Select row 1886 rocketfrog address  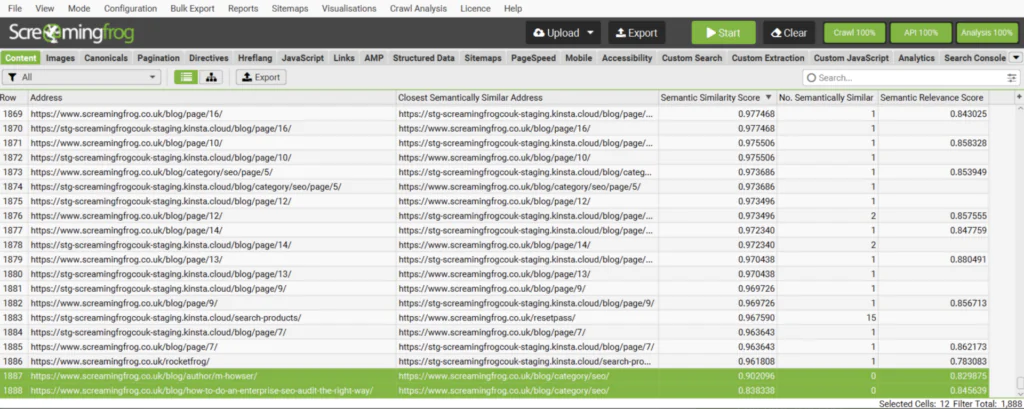[x=212, y=361]
